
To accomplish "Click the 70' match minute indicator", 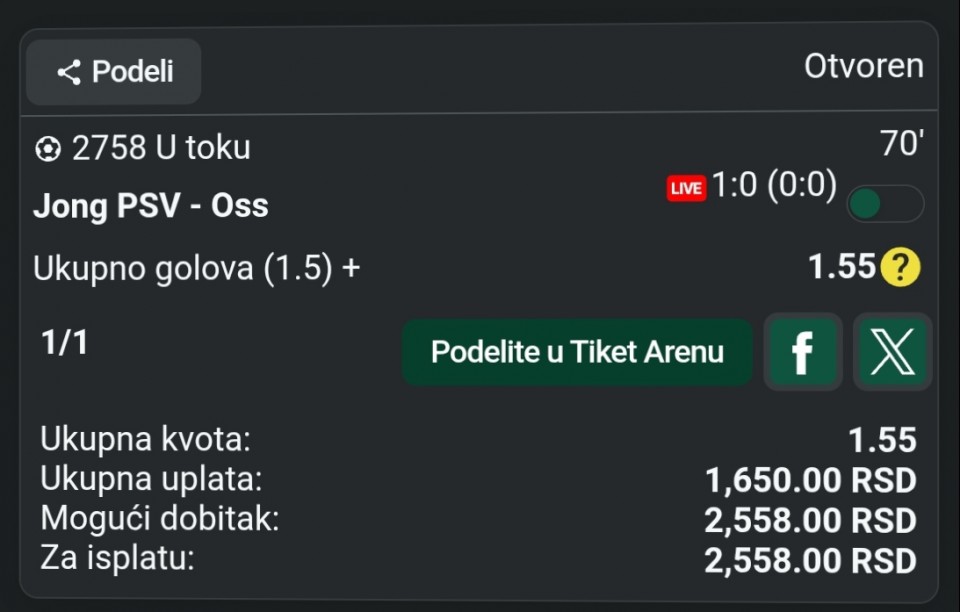I will [x=901, y=145].
